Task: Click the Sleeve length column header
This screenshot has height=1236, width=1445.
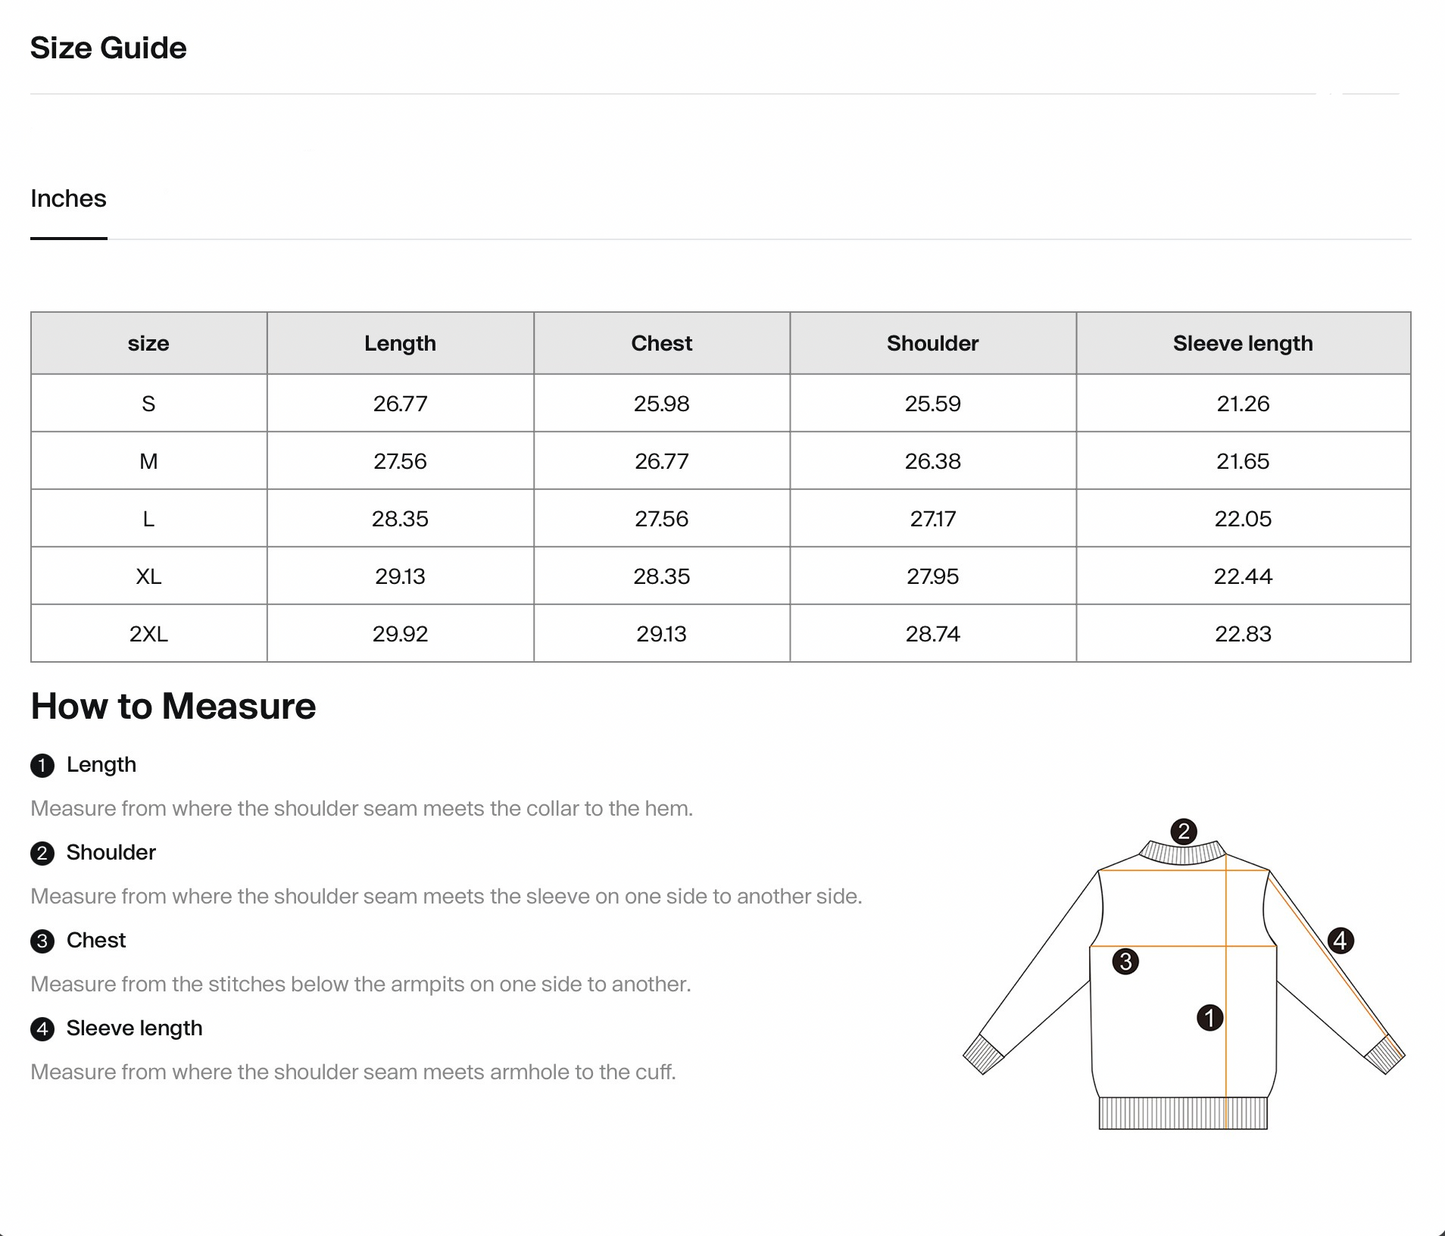Action: pos(1242,343)
